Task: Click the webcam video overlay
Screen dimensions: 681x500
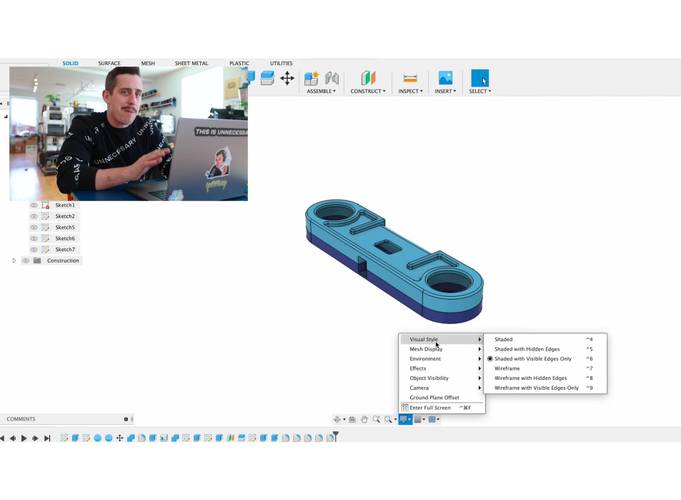Action: point(129,133)
